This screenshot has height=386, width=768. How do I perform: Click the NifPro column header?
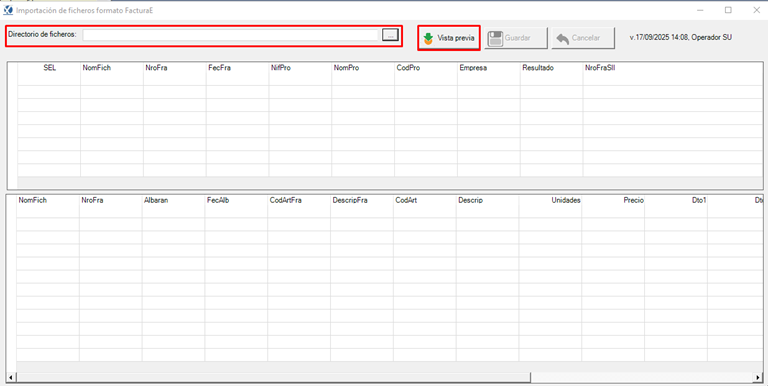coord(300,68)
